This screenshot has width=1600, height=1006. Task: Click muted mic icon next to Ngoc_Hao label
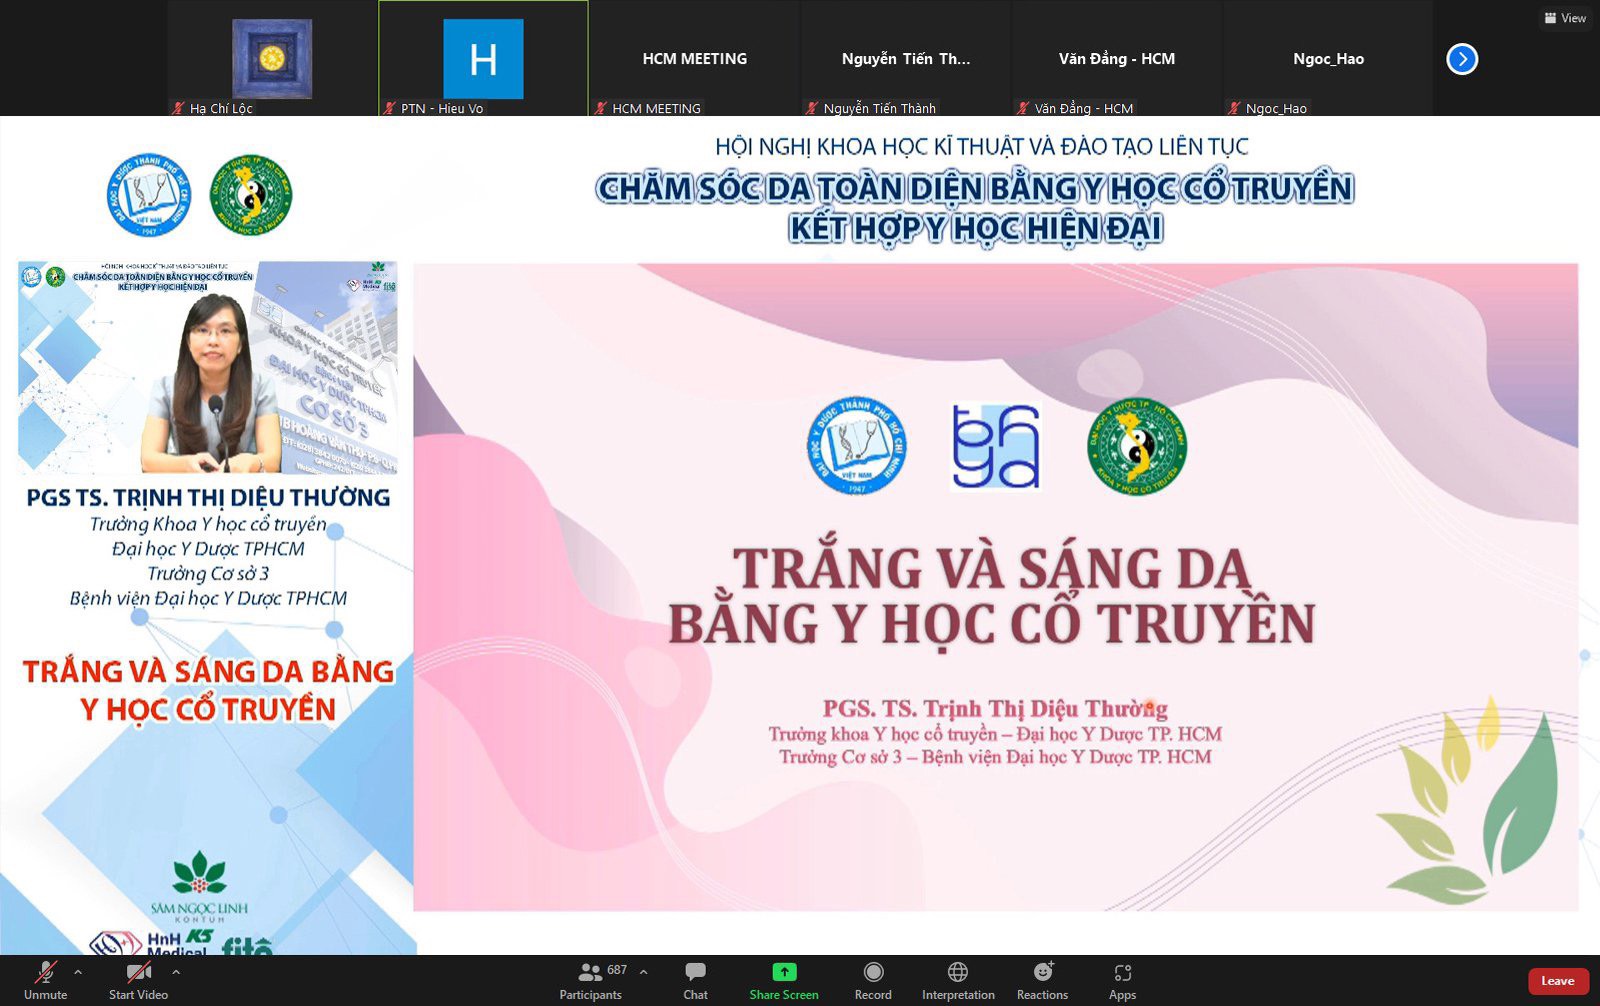coord(1235,108)
